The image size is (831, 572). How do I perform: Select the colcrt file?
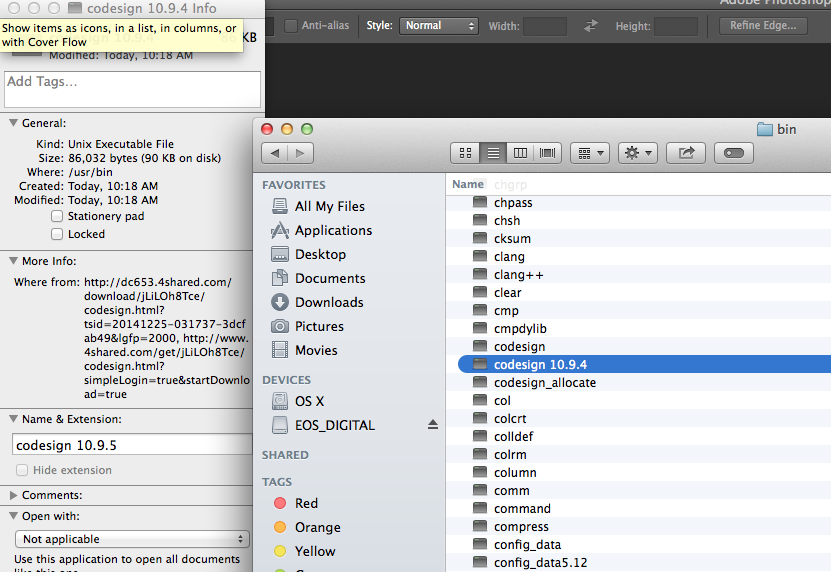[638, 419]
